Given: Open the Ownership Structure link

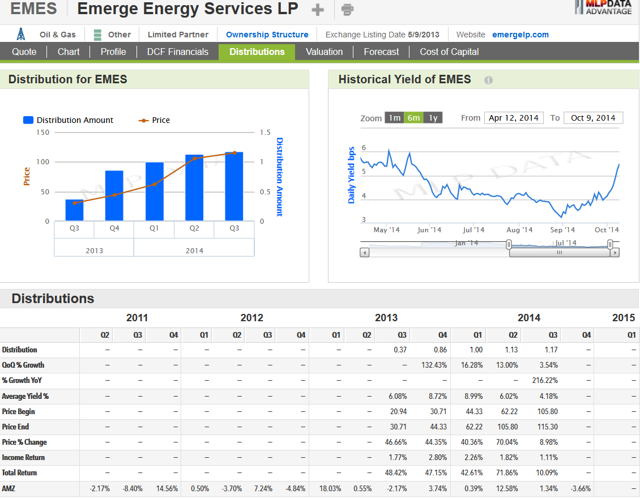Looking at the screenshot, I should click(x=267, y=35).
